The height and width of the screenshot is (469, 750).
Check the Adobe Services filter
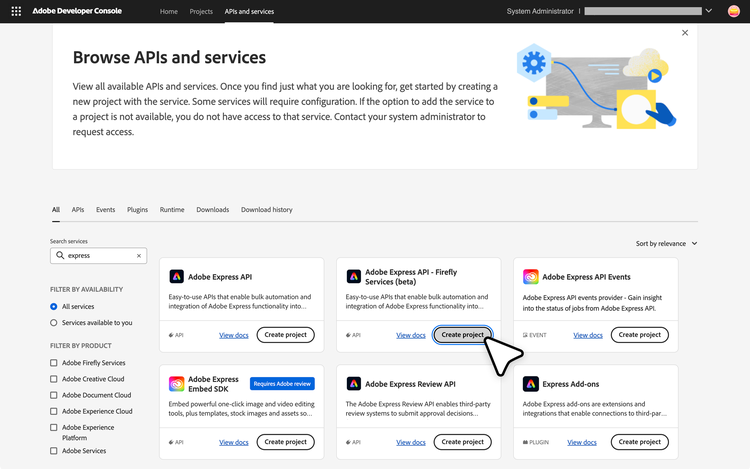coord(54,451)
